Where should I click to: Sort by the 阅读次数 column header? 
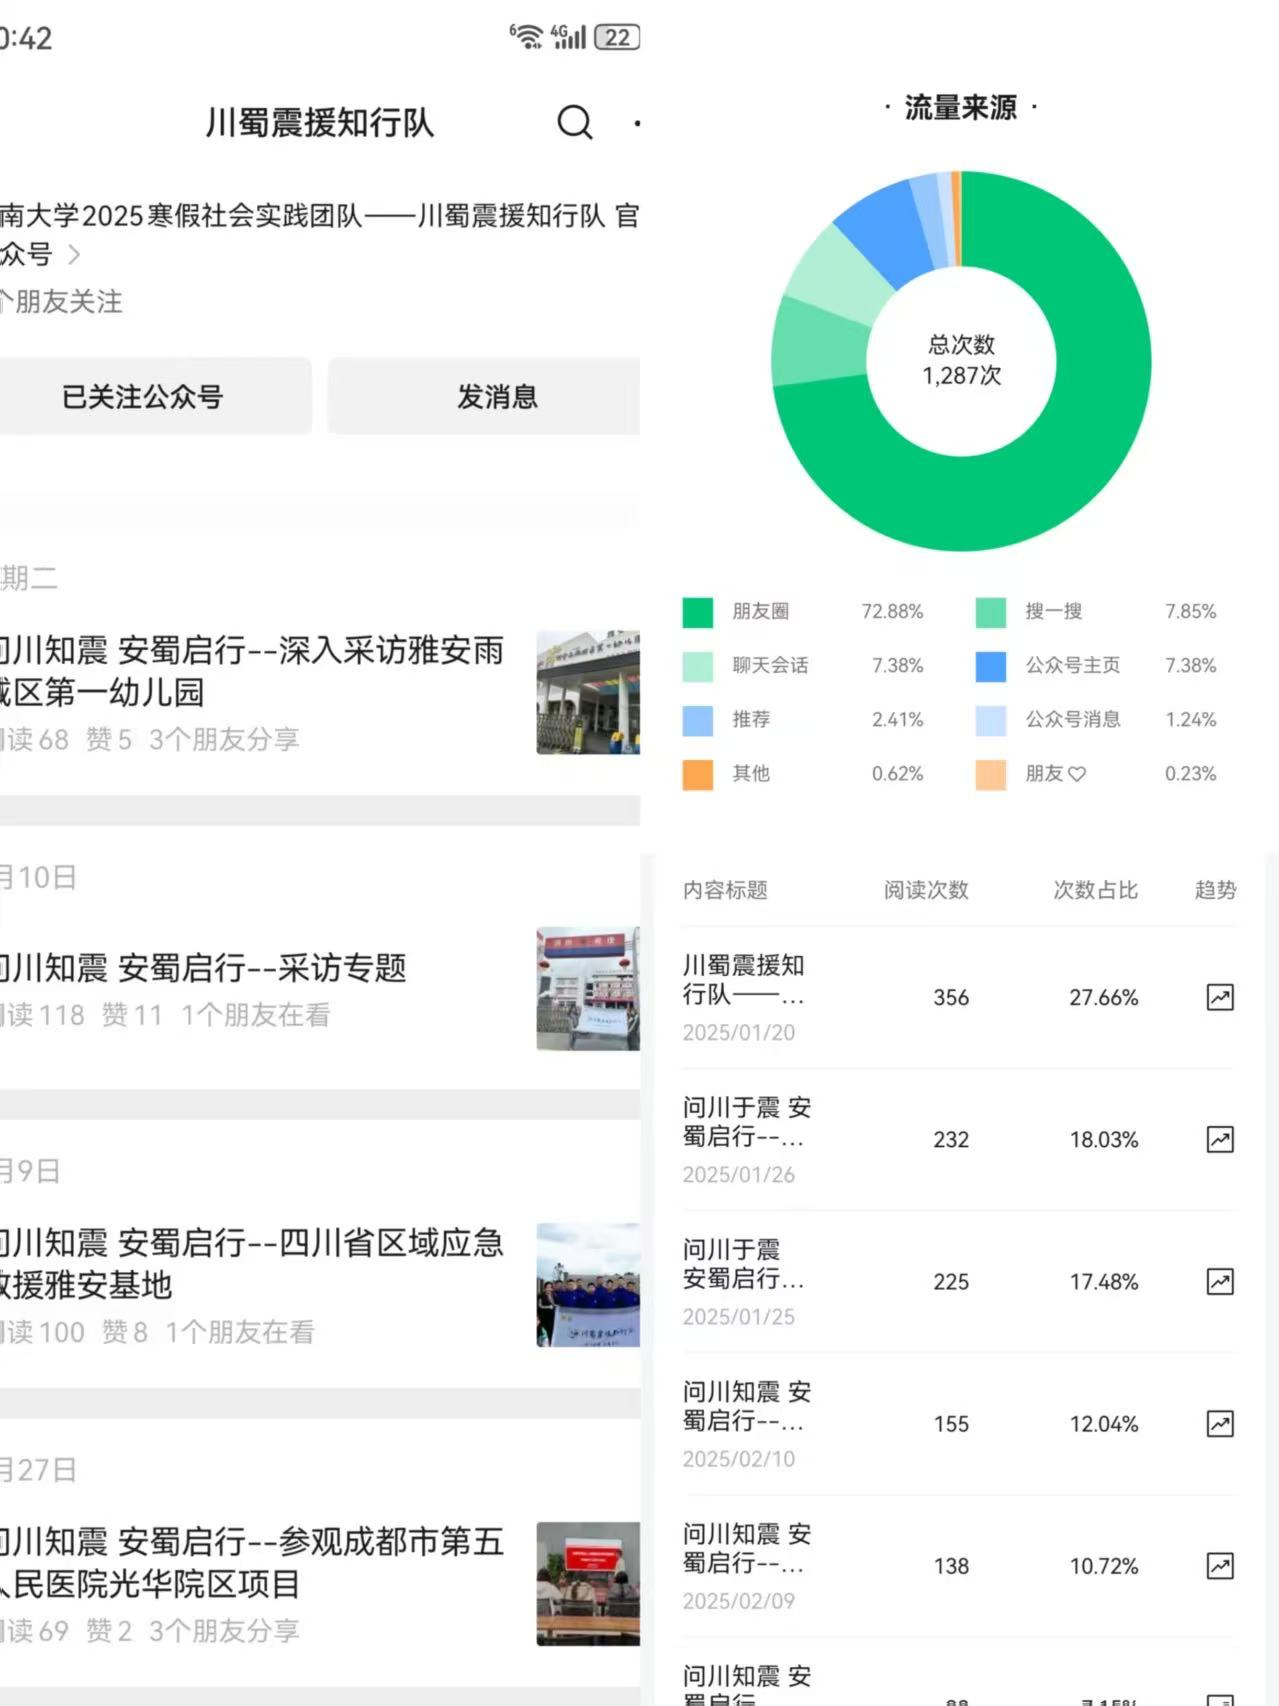pyautogui.click(x=925, y=890)
